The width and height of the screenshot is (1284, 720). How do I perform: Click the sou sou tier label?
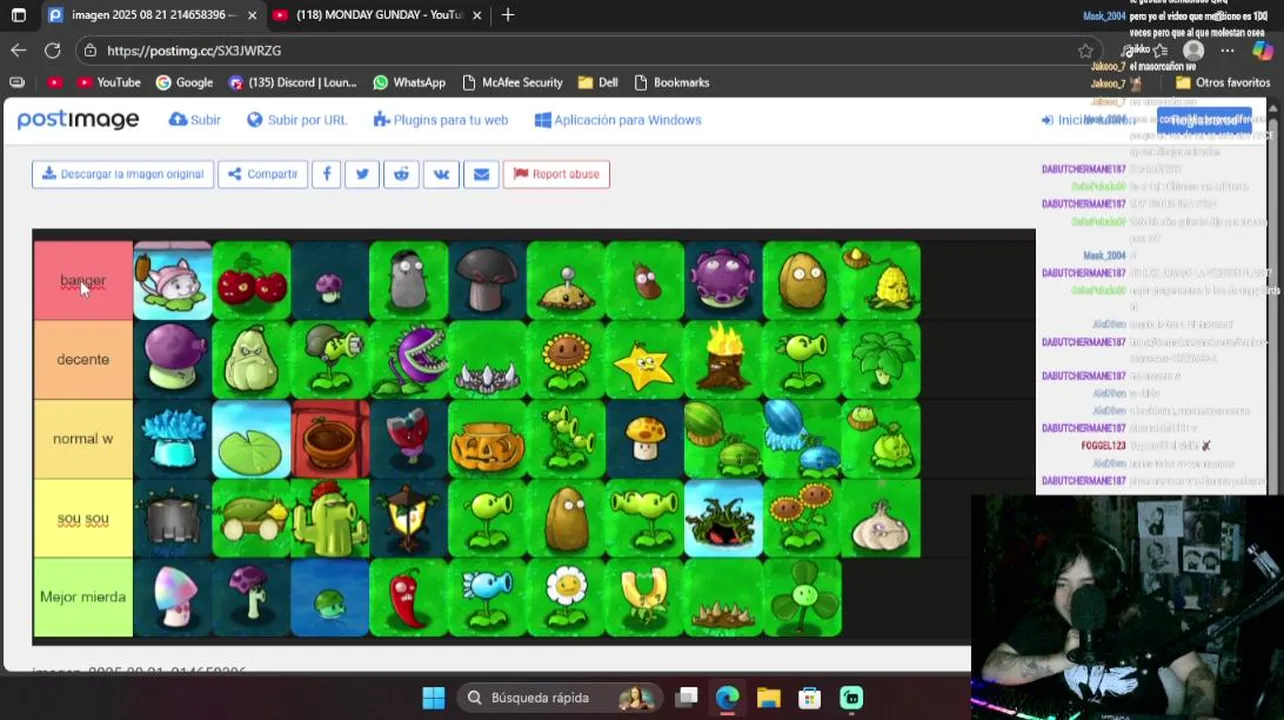[x=83, y=518]
